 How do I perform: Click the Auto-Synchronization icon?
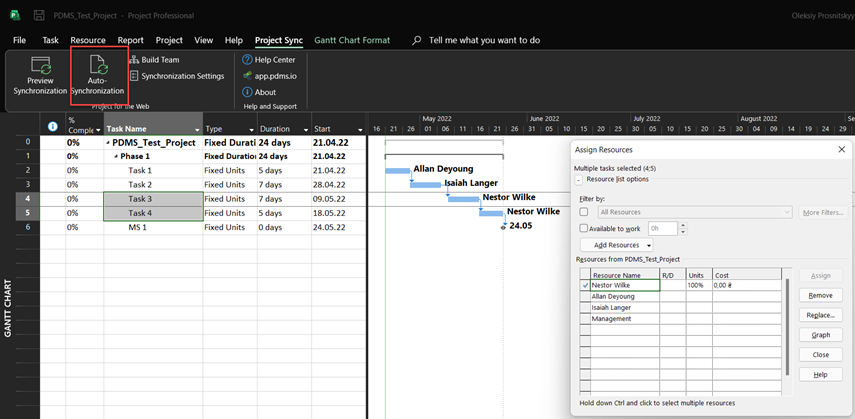click(98, 65)
